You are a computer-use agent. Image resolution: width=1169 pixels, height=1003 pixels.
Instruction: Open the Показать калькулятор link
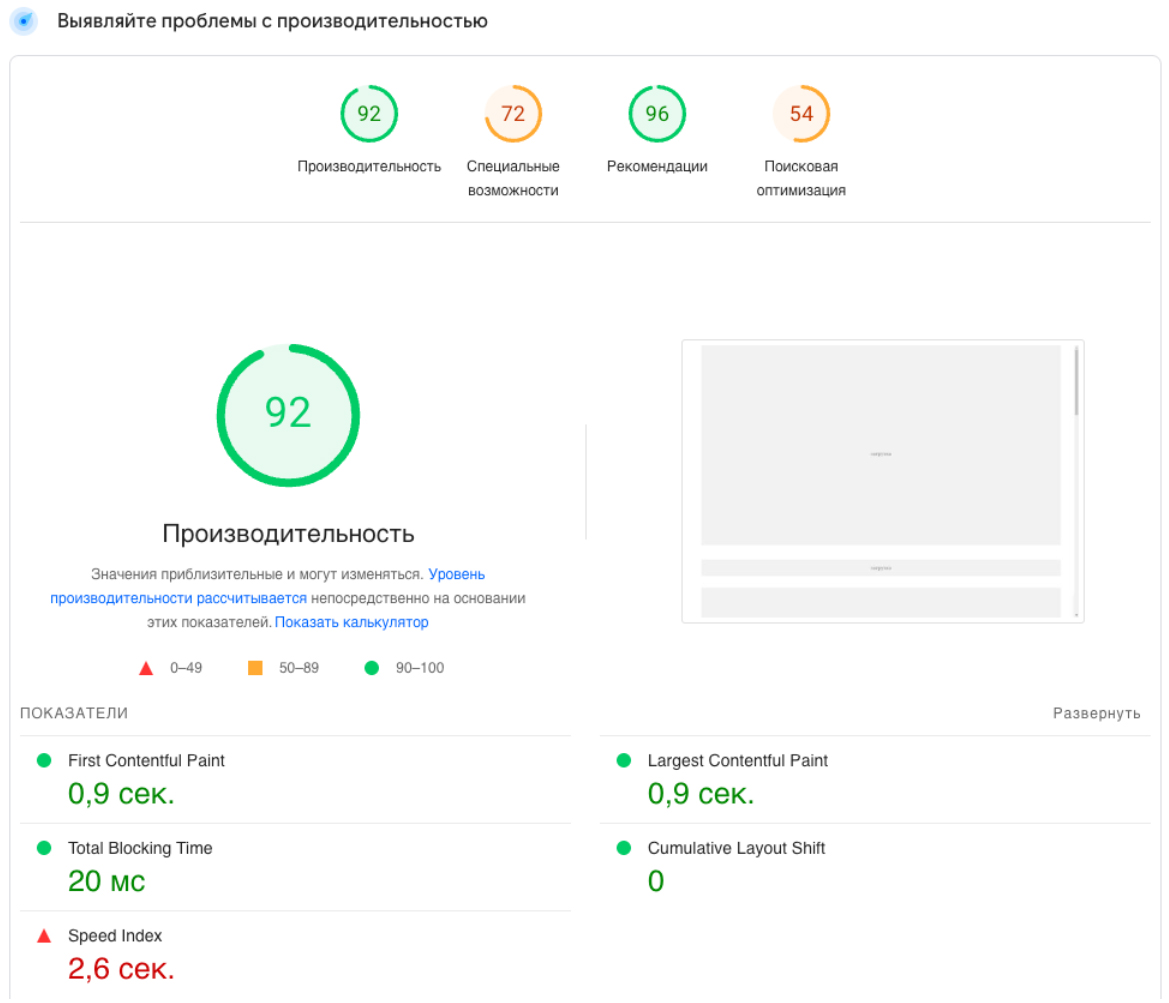pyautogui.click(x=351, y=622)
